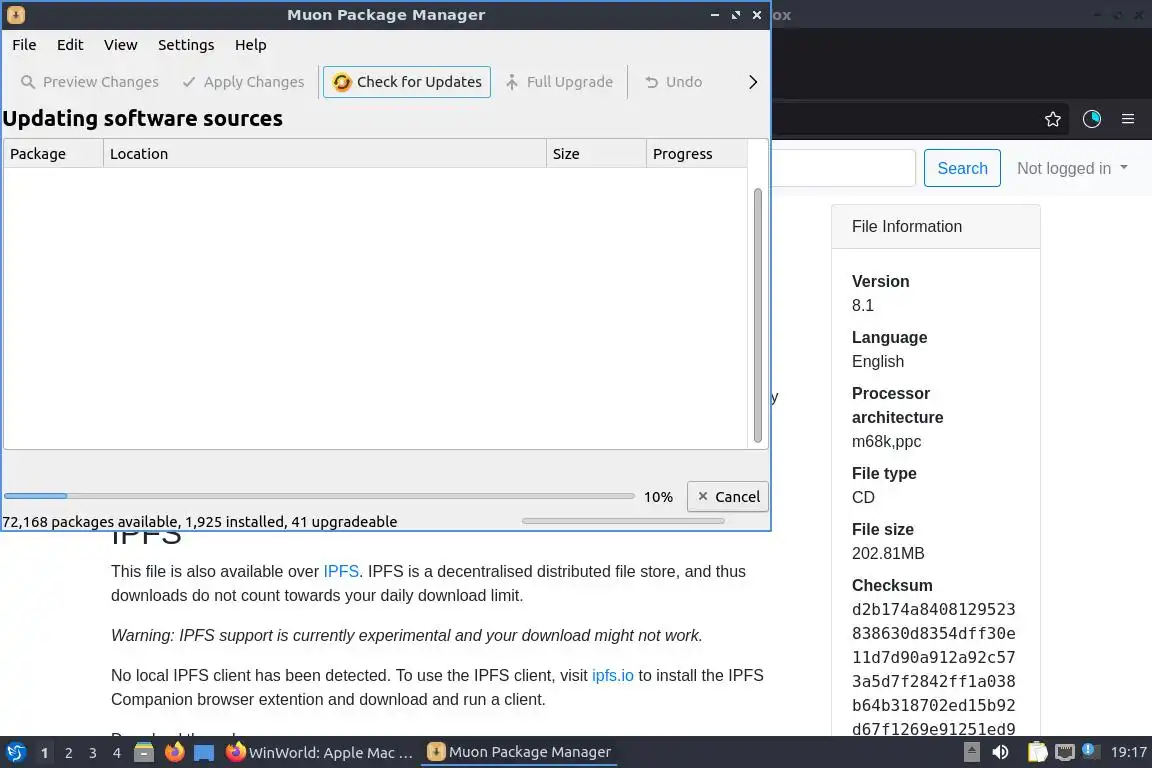The height and width of the screenshot is (768, 1152).
Task: Sort by Size column header
Action: [596, 154]
